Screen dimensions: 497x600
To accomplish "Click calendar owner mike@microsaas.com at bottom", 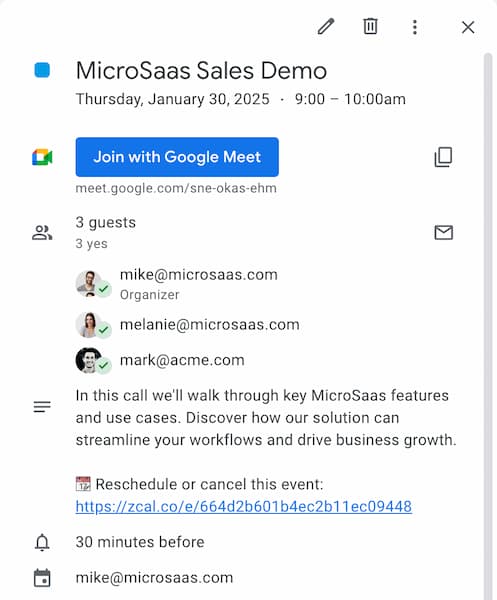I will tap(155, 578).
